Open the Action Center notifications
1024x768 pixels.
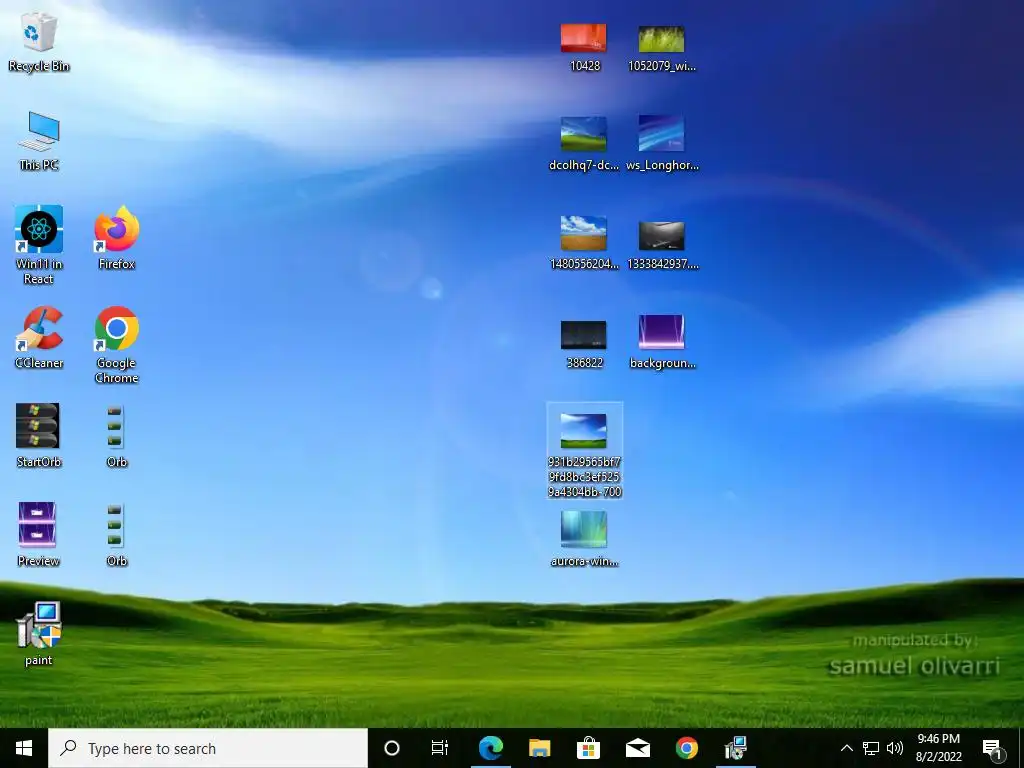click(992, 748)
